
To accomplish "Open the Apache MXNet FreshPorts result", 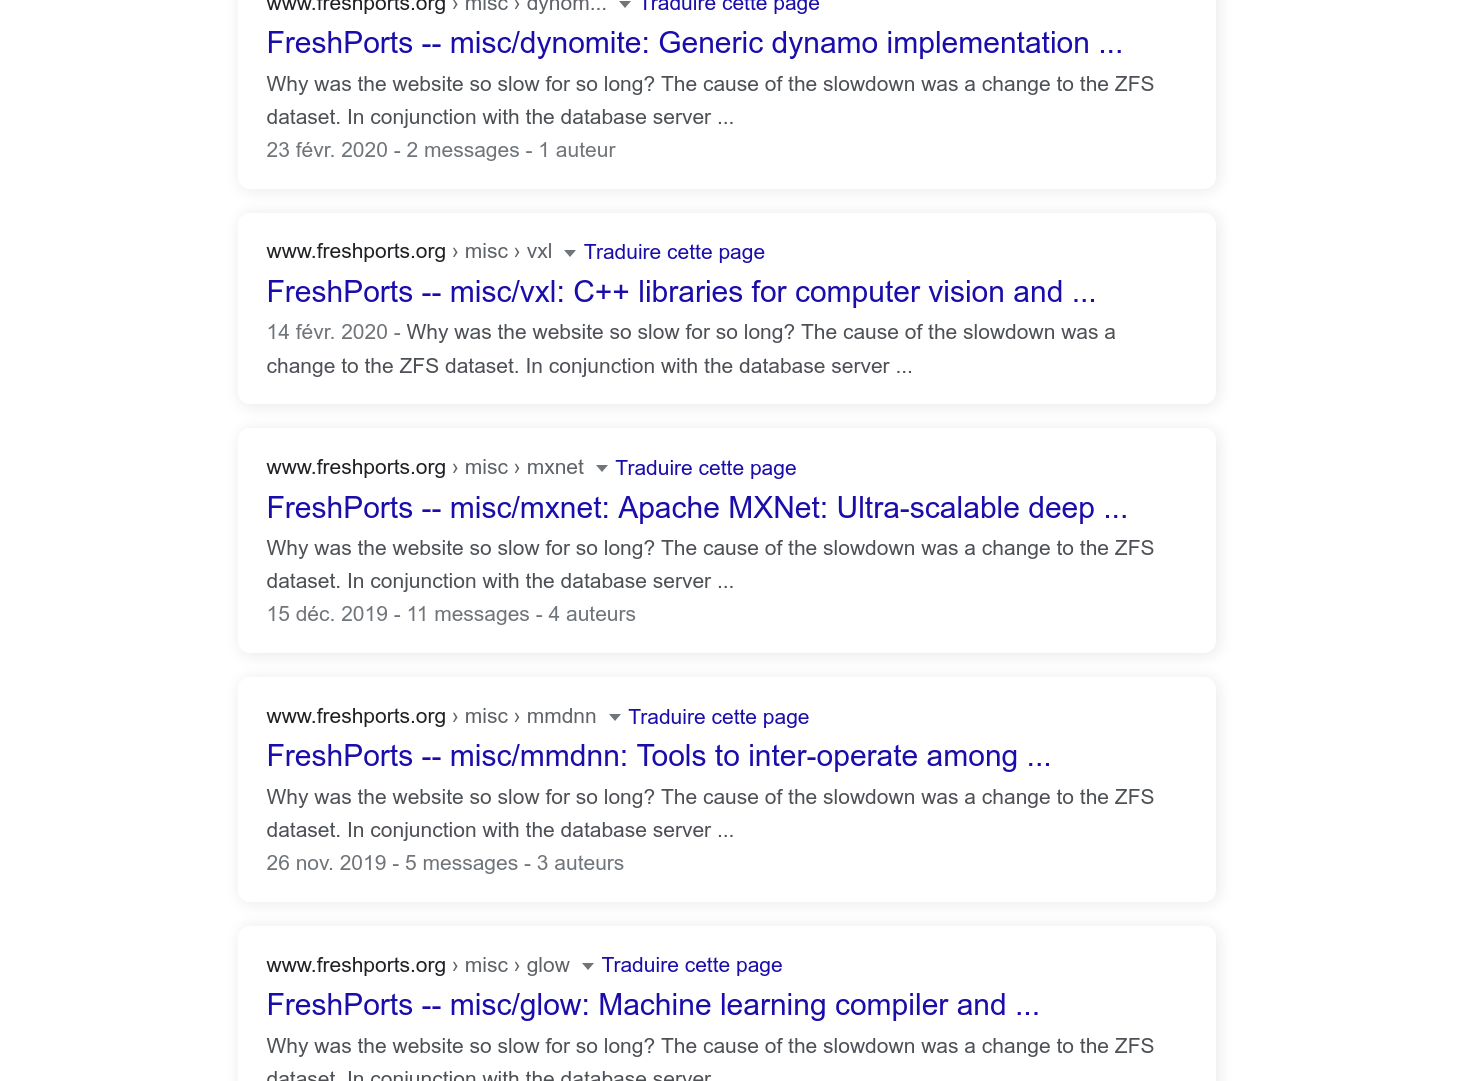I will point(697,508).
